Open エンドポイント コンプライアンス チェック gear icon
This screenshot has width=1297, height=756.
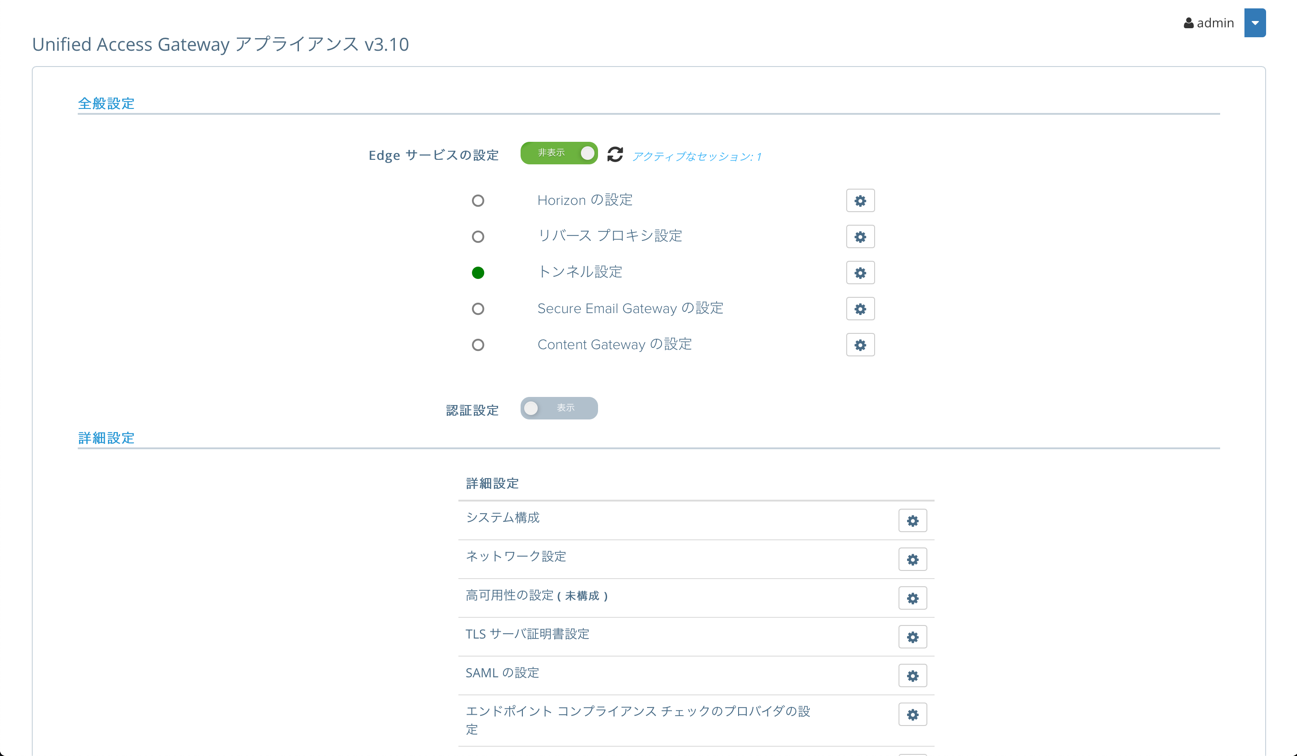(912, 715)
